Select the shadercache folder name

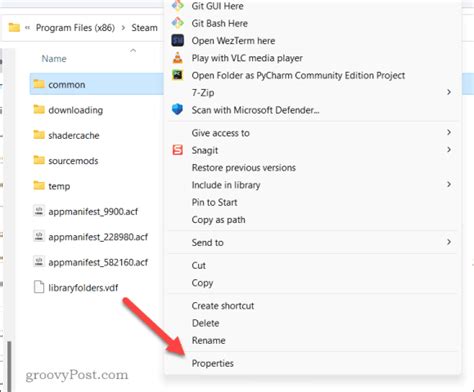(74, 135)
